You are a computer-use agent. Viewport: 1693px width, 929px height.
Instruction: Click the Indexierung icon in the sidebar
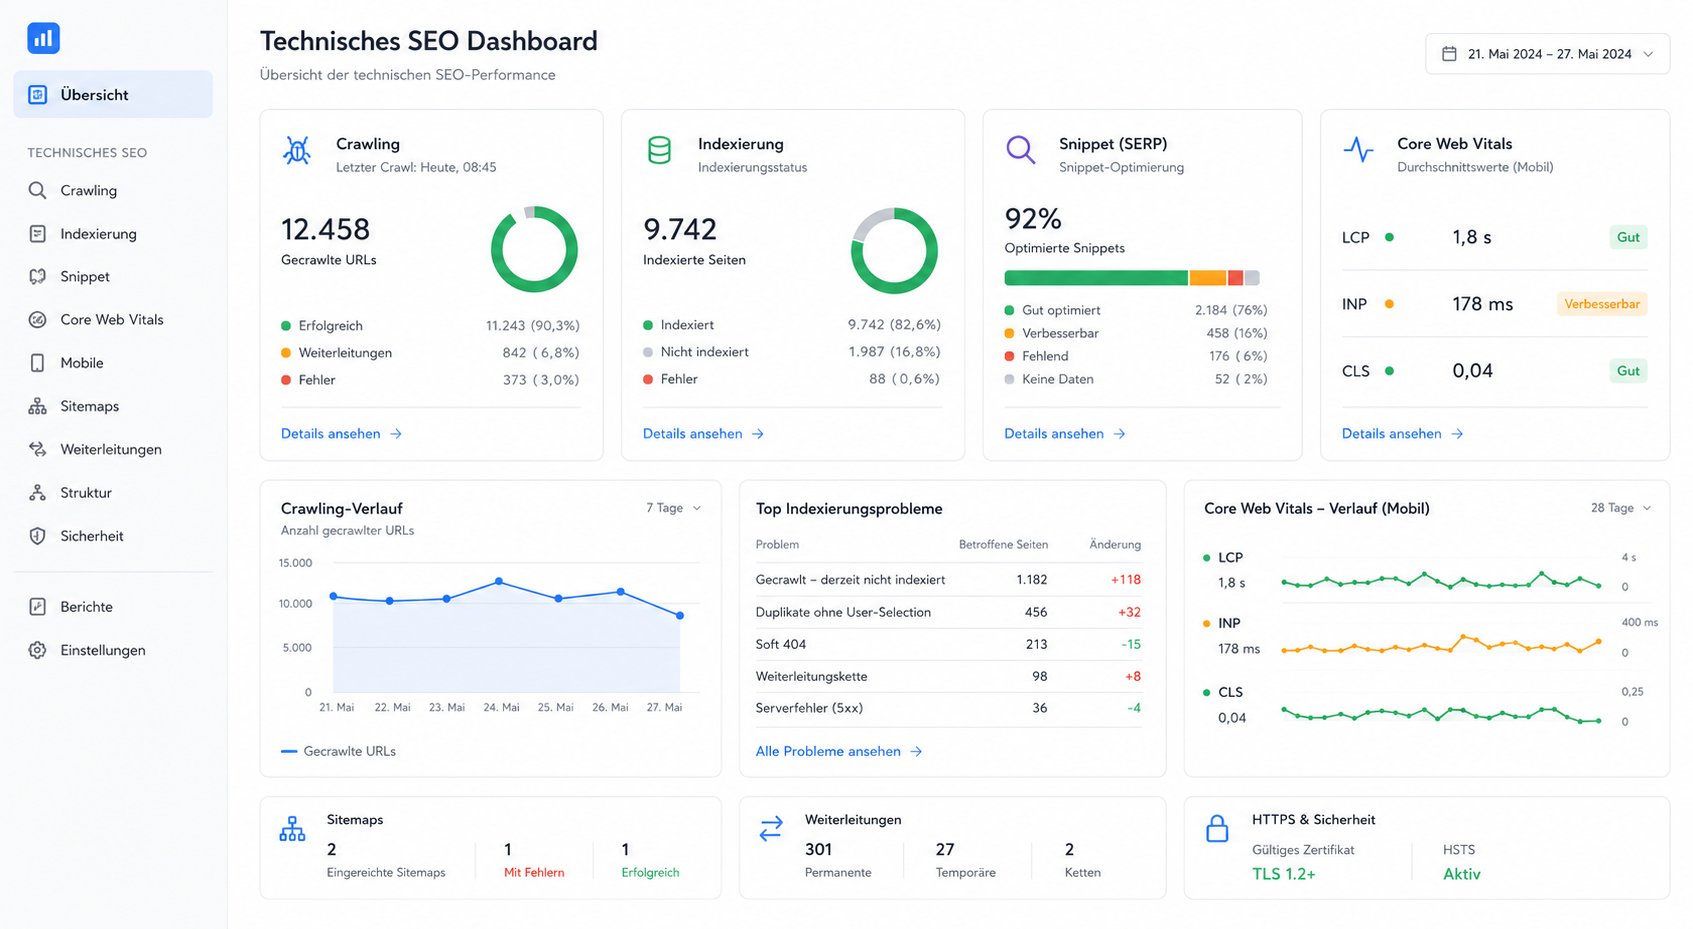[x=37, y=234]
